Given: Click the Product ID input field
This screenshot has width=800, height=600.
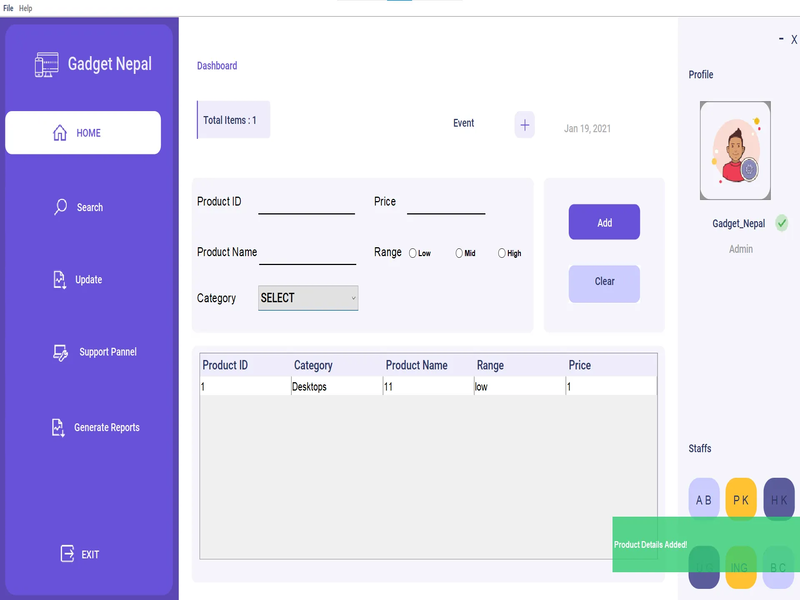Looking at the screenshot, I should click(x=306, y=203).
